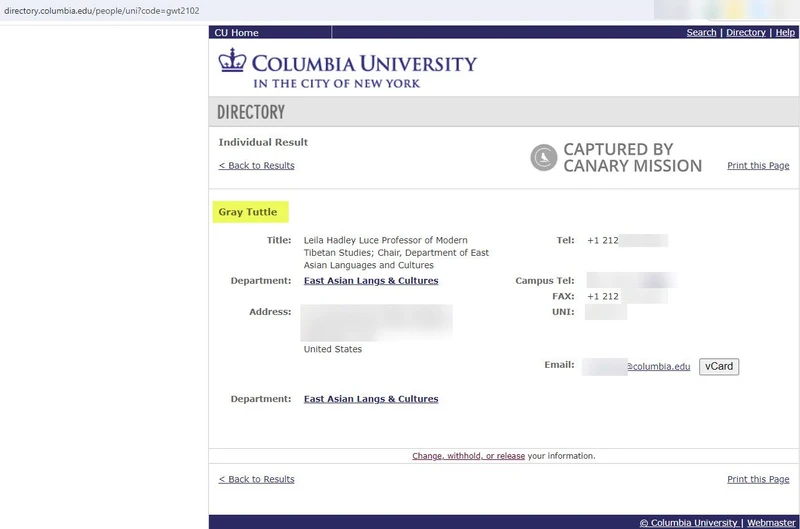Open Change, withhold, or release link
800x529 pixels.
[468, 456]
